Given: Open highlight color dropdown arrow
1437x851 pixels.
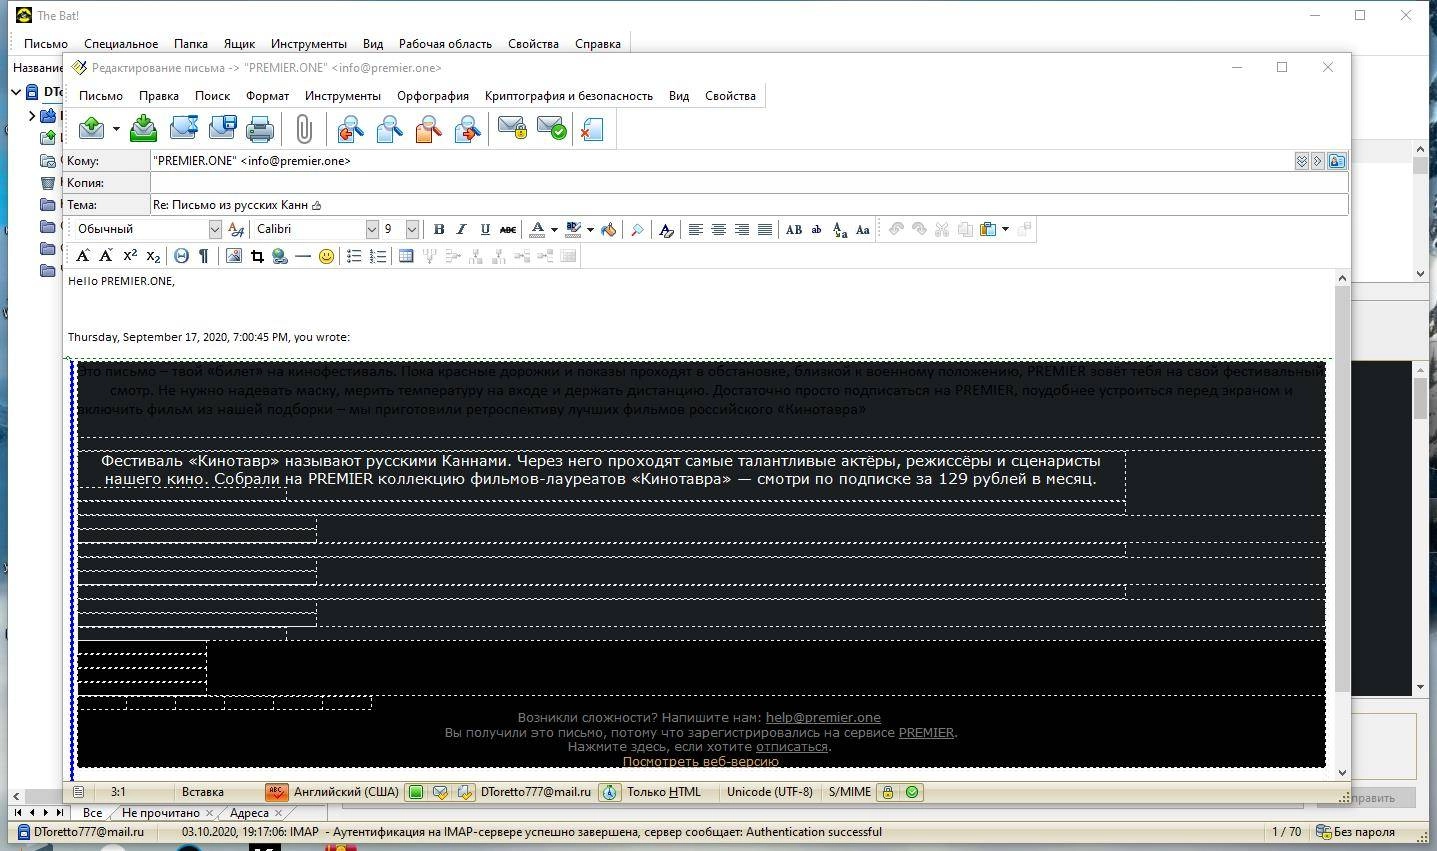Looking at the screenshot, I should pyautogui.click(x=590, y=229).
